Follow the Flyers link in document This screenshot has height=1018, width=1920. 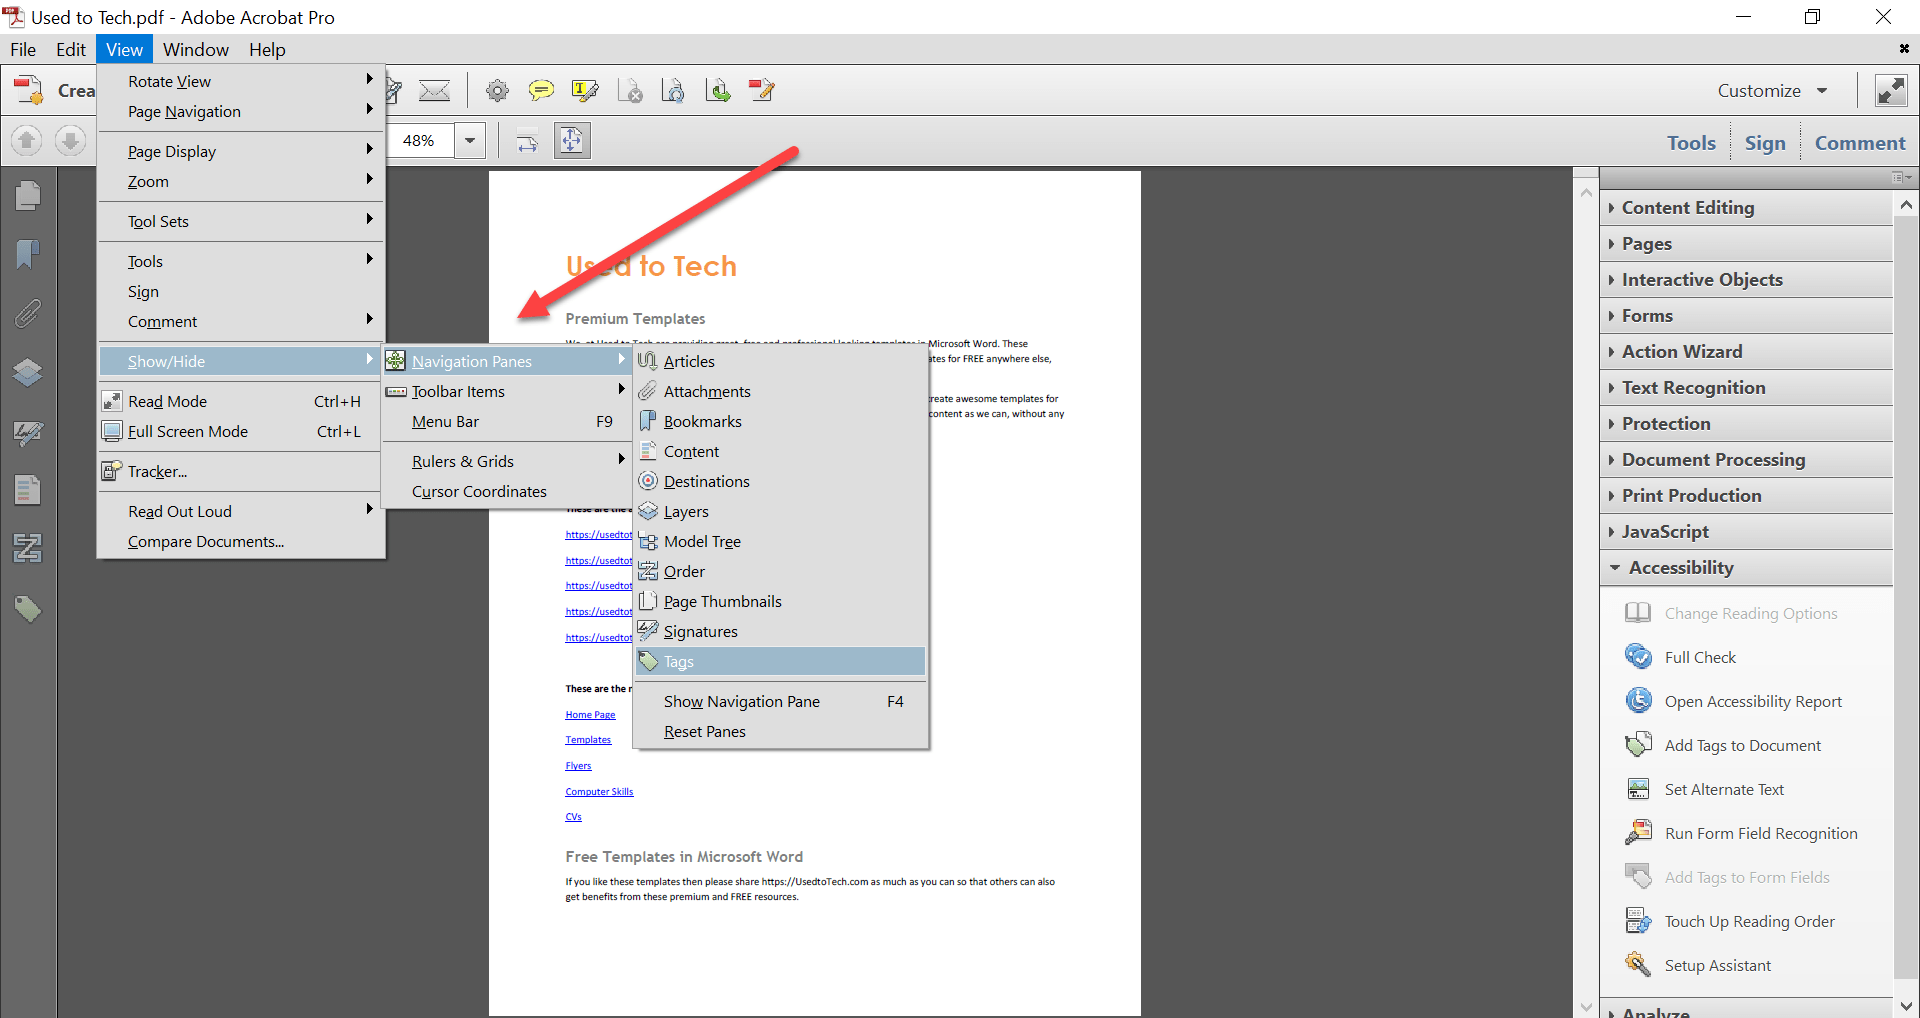578,766
